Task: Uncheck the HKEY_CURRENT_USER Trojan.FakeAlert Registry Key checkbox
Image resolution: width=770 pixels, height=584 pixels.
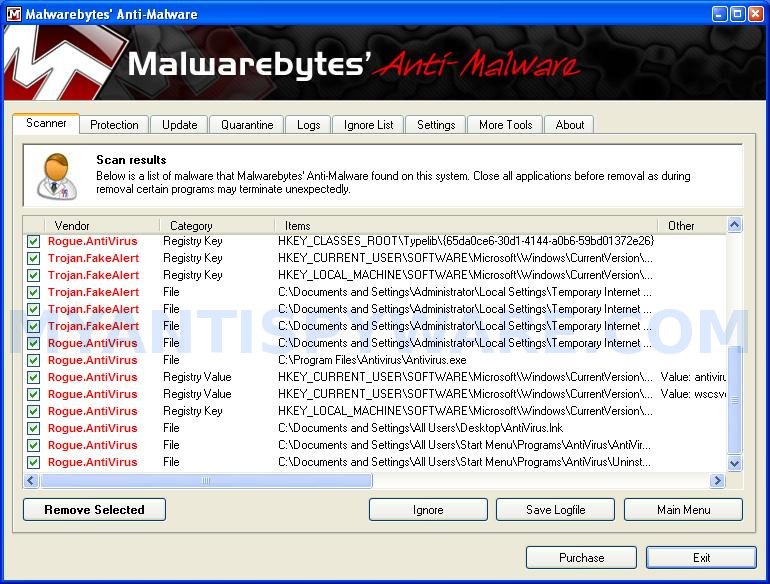Action: pyautogui.click(x=33, y=258)
